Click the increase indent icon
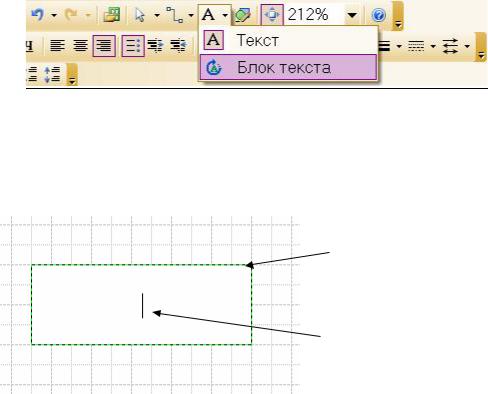This screenshot has height=394, width=488. coord(179,46)
